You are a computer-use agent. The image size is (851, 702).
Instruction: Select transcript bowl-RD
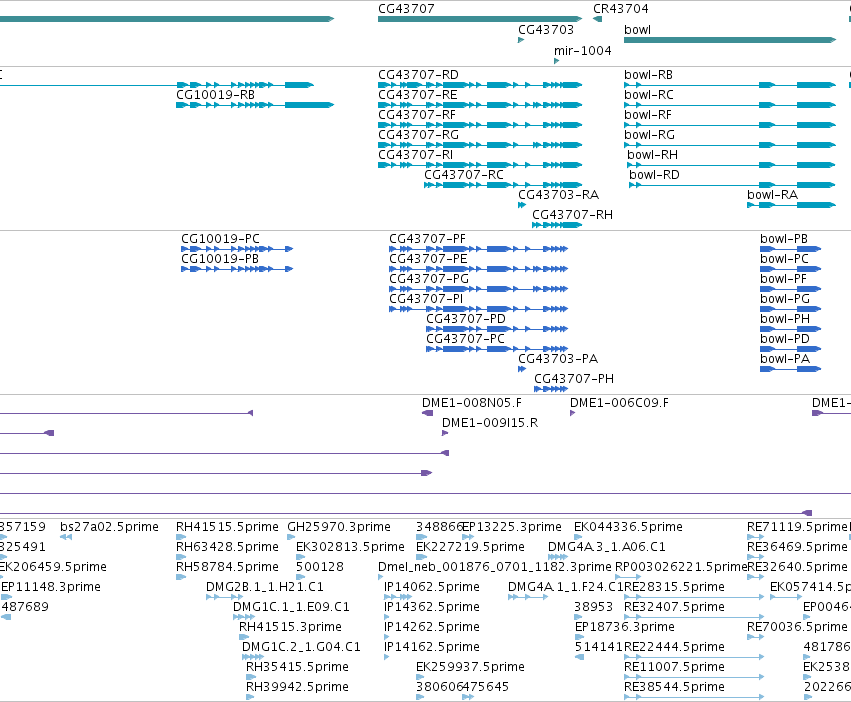733,185
